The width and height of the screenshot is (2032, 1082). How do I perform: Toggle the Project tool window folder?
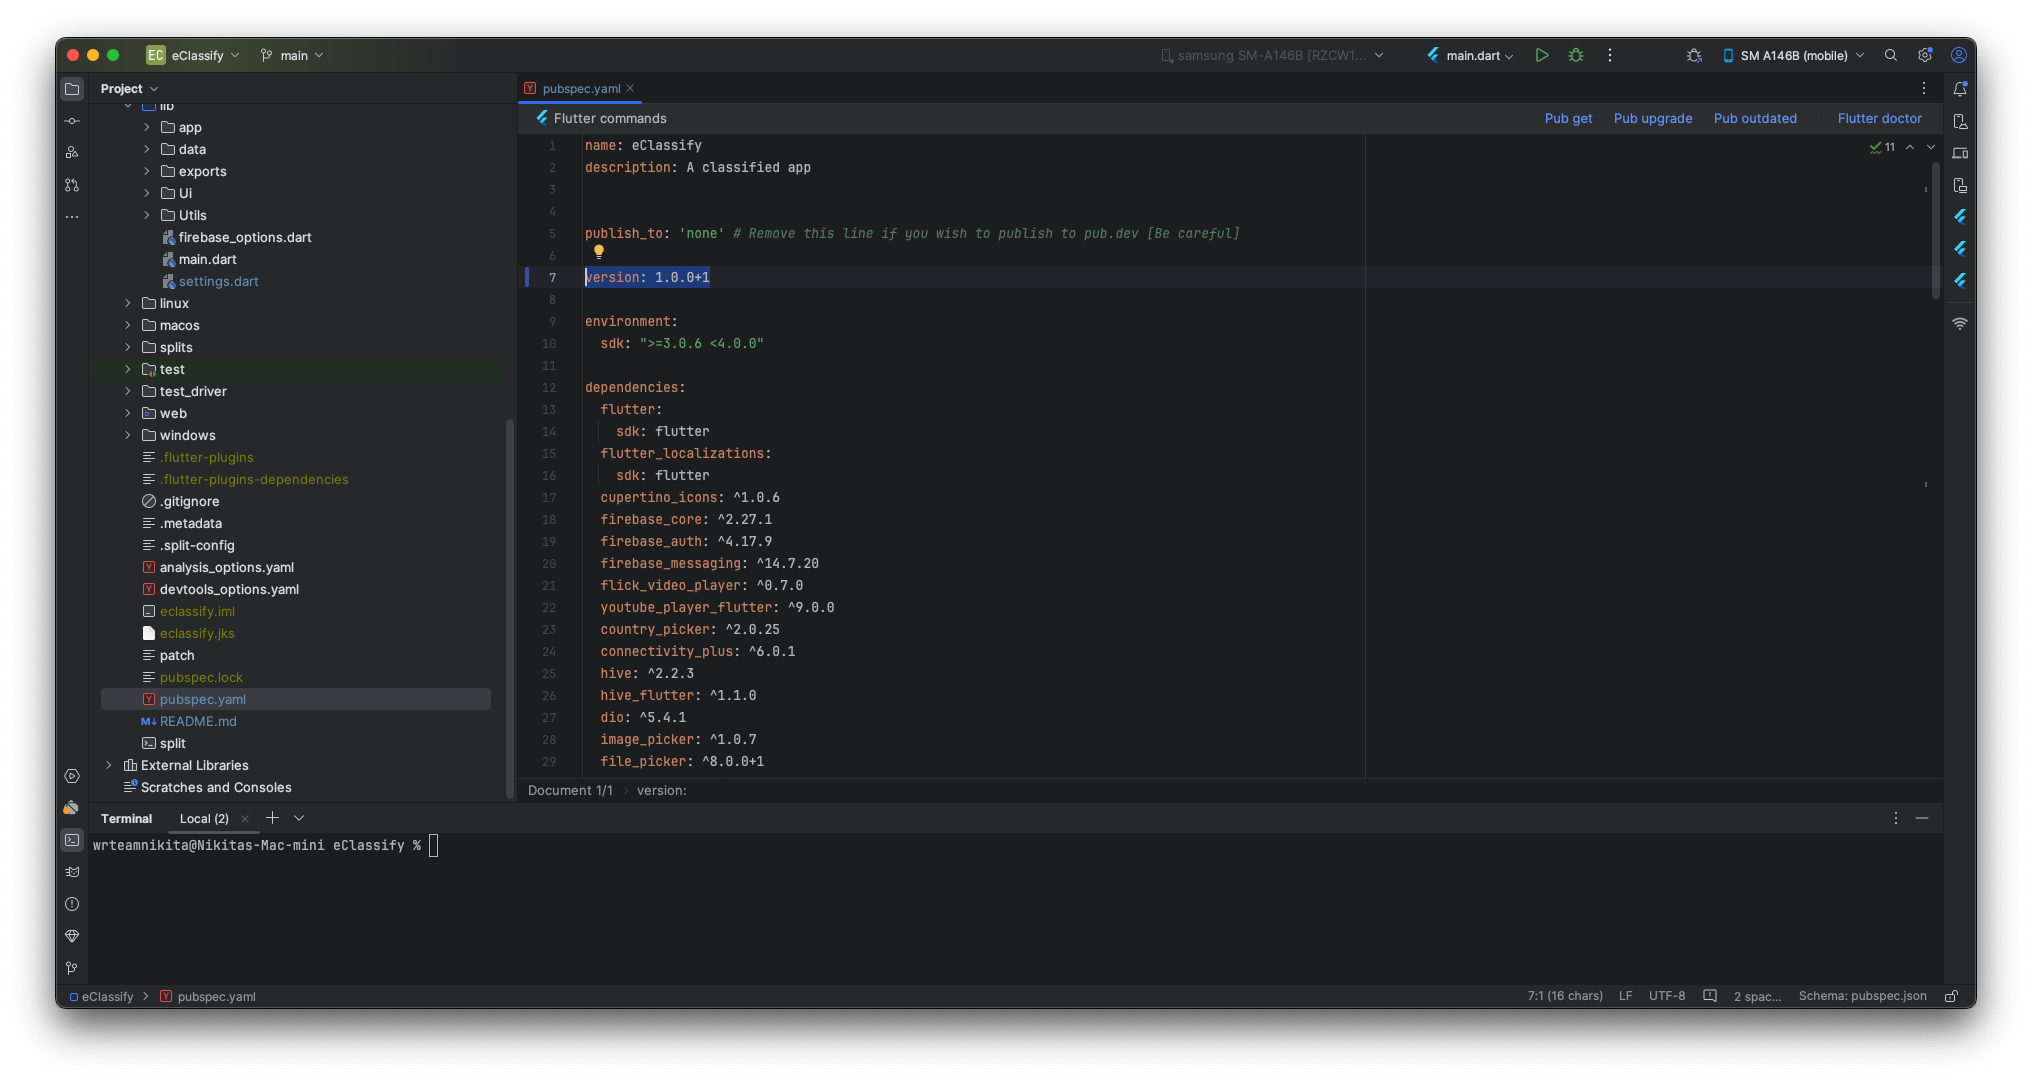pyautogui.click(x=72, y=89)
